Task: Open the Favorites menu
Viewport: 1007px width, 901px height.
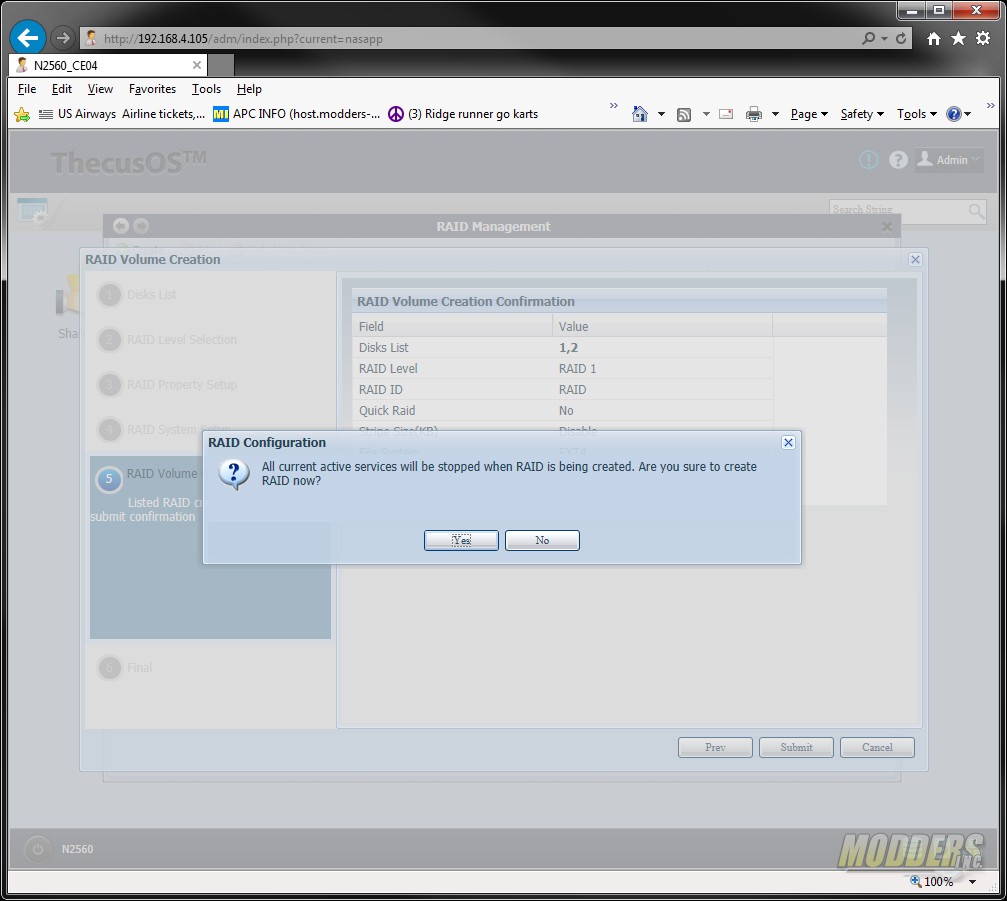Action: coord(152,89)
